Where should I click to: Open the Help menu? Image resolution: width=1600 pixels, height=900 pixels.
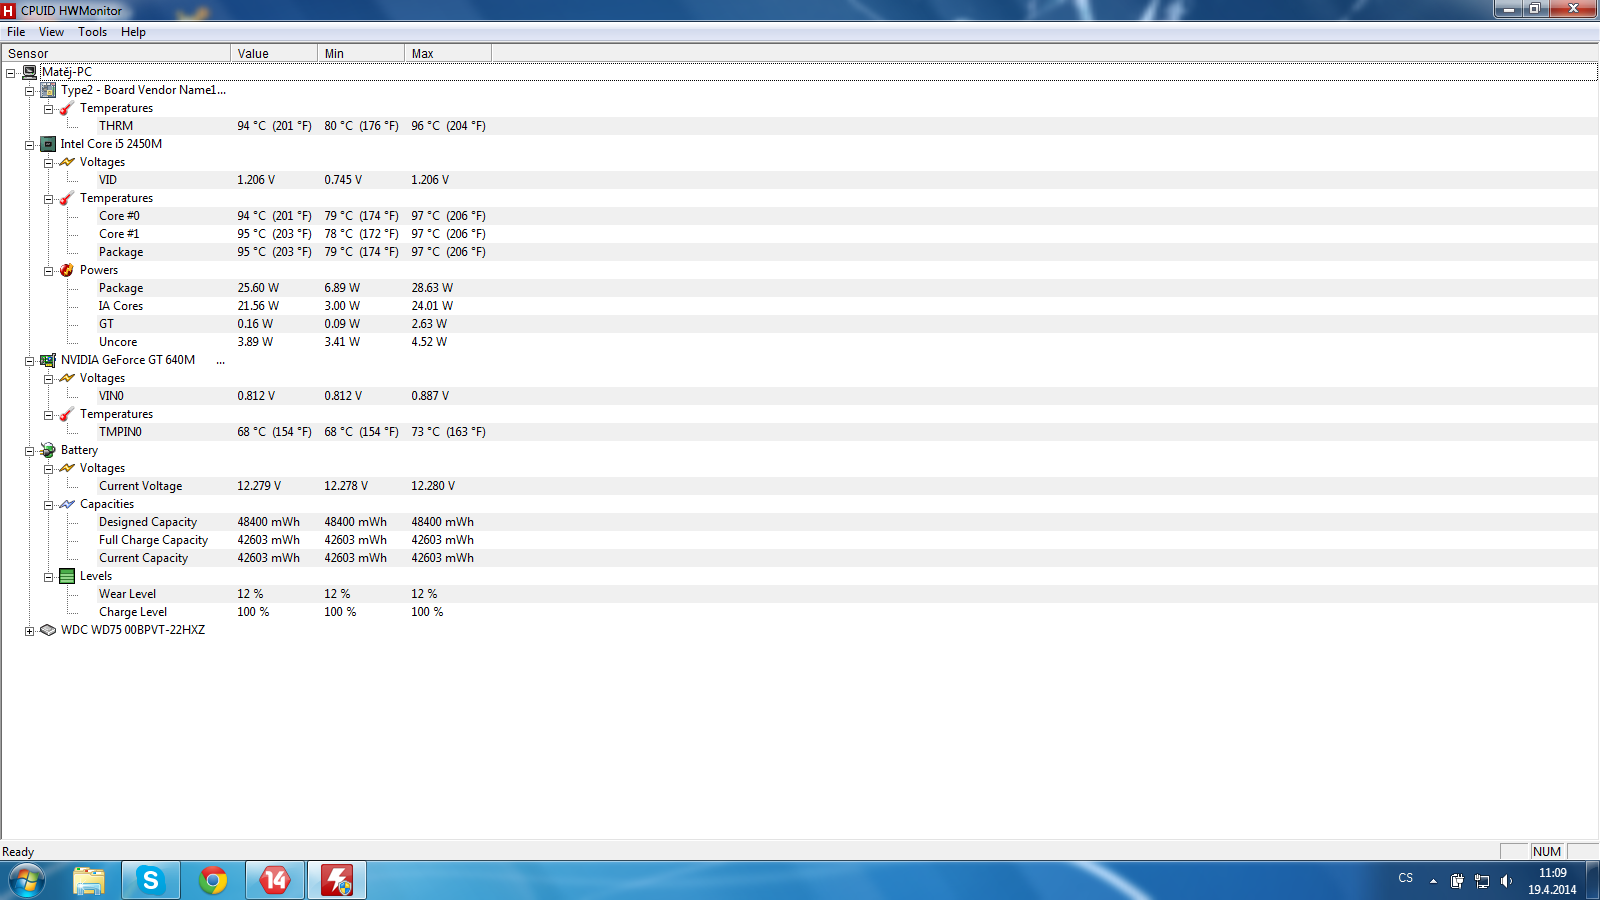tap(133, 32)
